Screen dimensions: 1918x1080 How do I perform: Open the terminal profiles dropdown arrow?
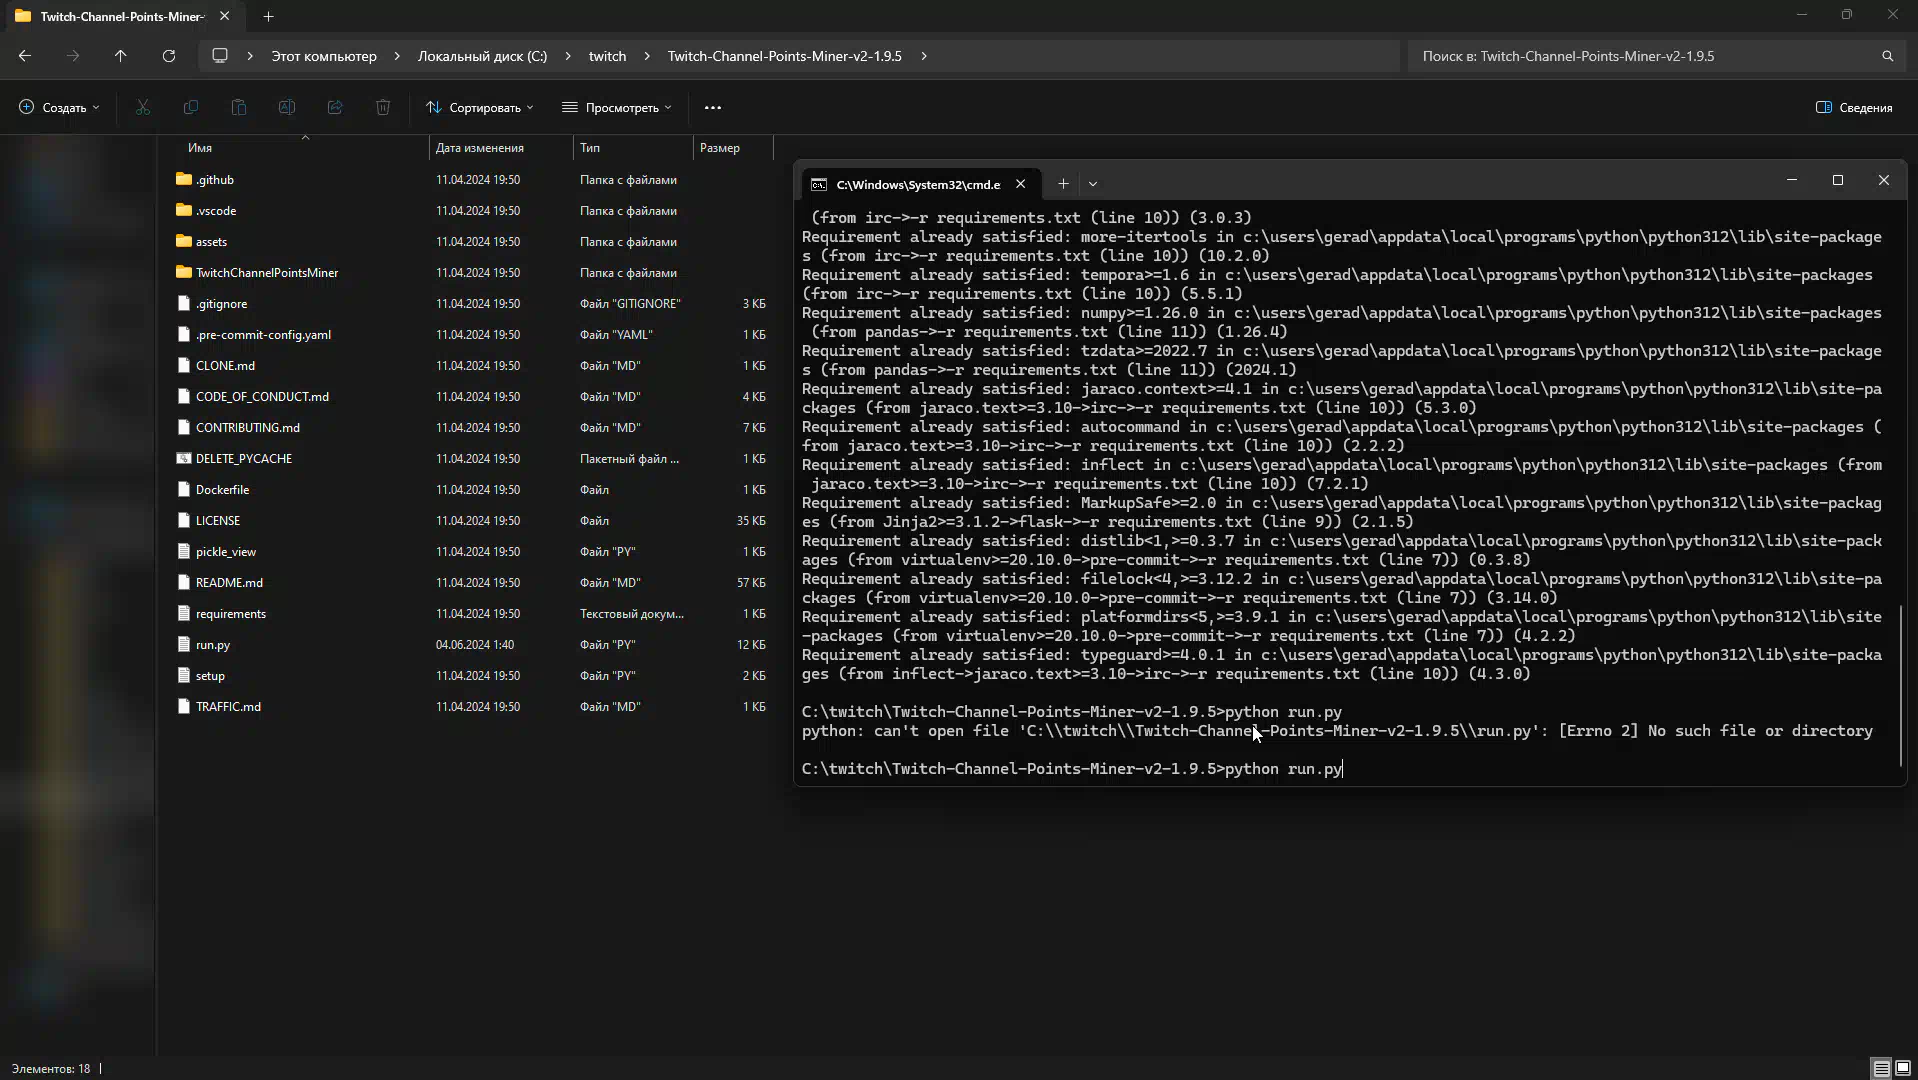(1093, 184)
